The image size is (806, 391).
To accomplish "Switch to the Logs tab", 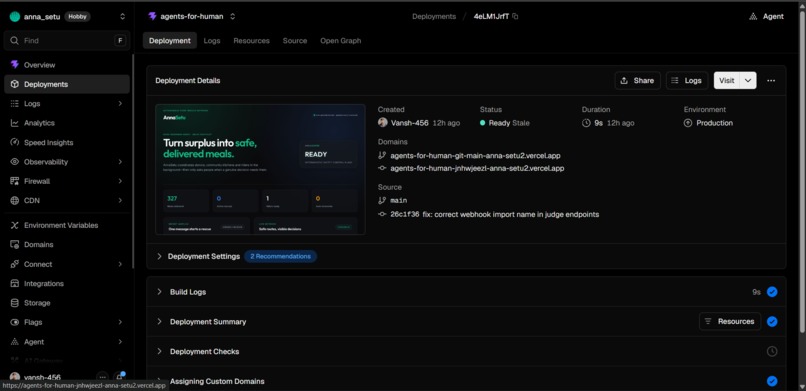I will click(x=212, y=41).
